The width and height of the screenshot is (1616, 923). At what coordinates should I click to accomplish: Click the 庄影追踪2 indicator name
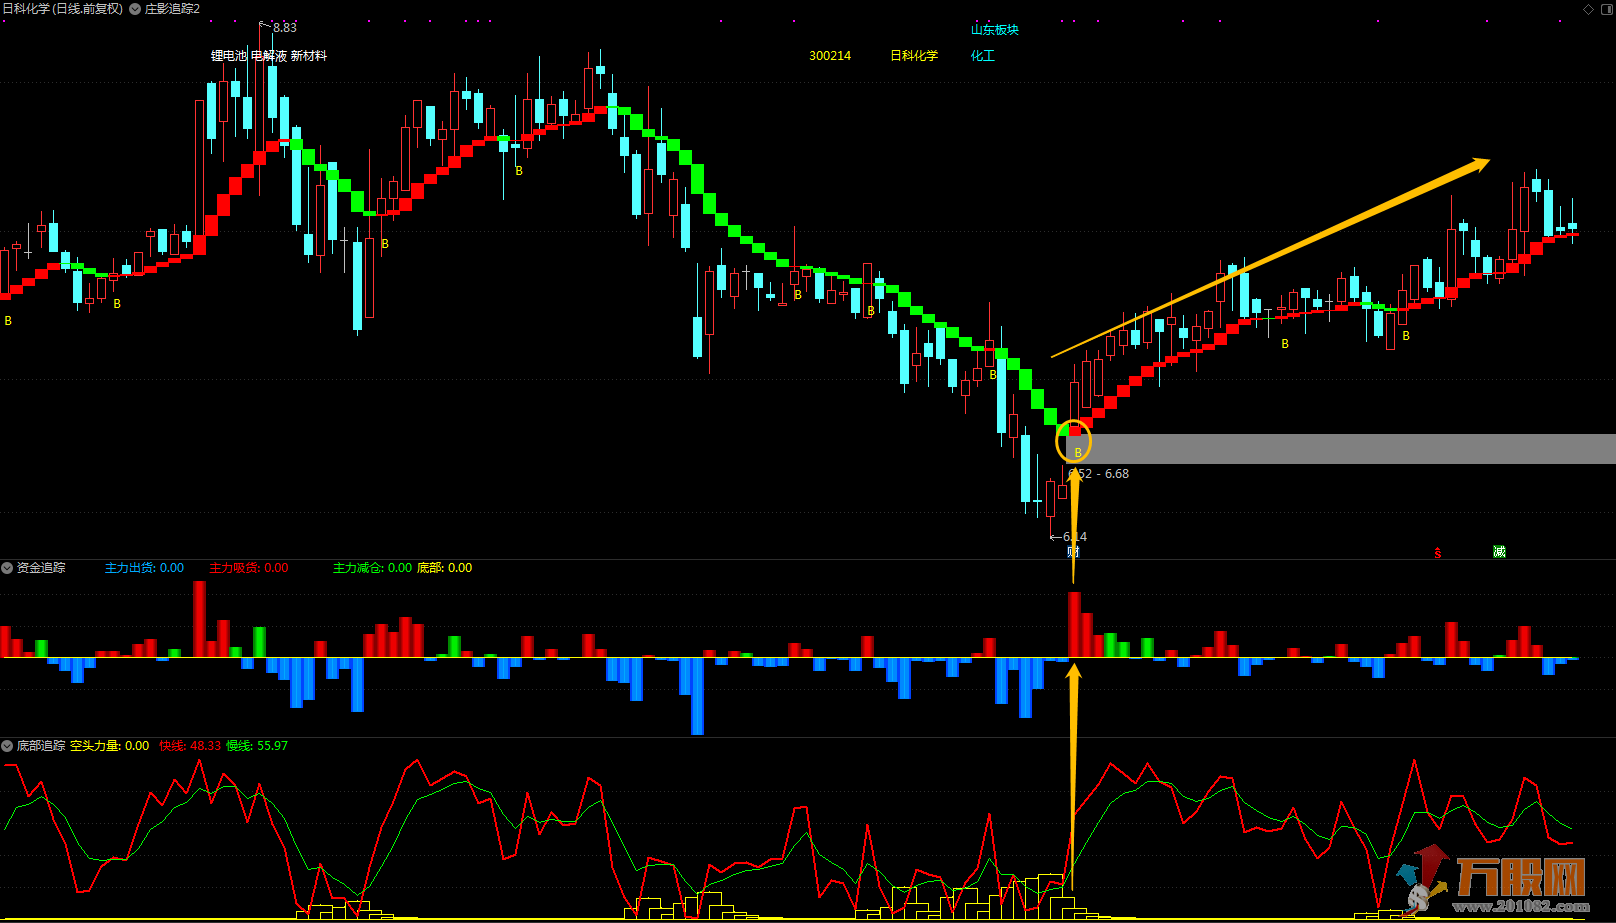tap(172, 9)
